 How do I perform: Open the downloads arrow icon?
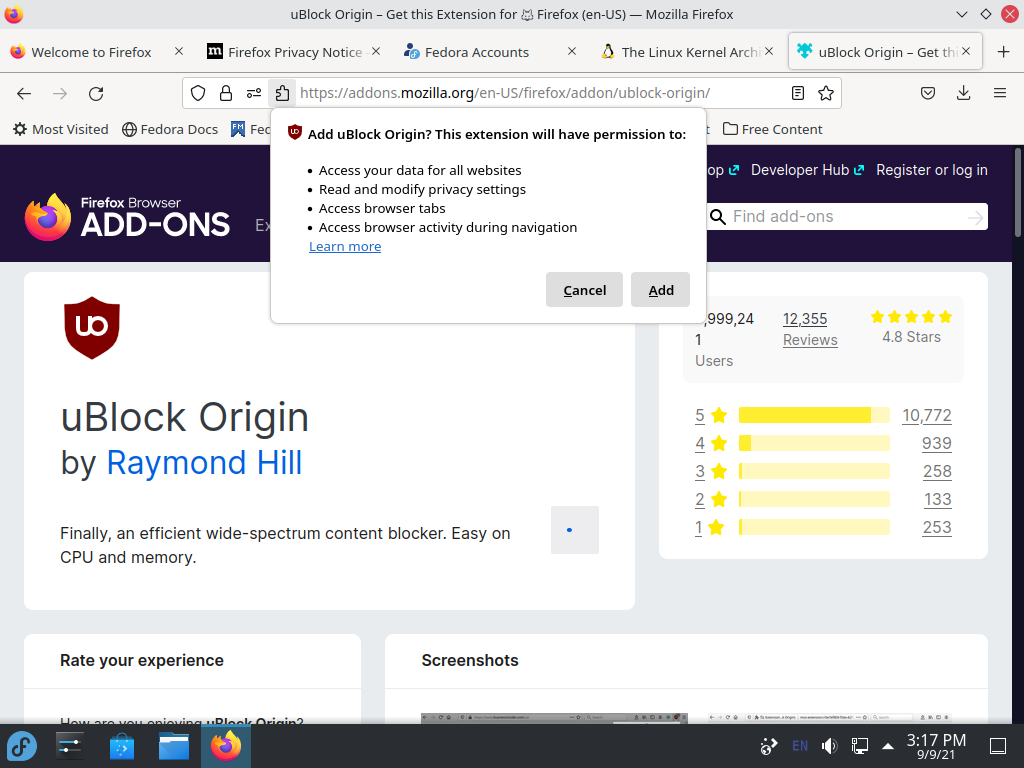click(963, 93)
